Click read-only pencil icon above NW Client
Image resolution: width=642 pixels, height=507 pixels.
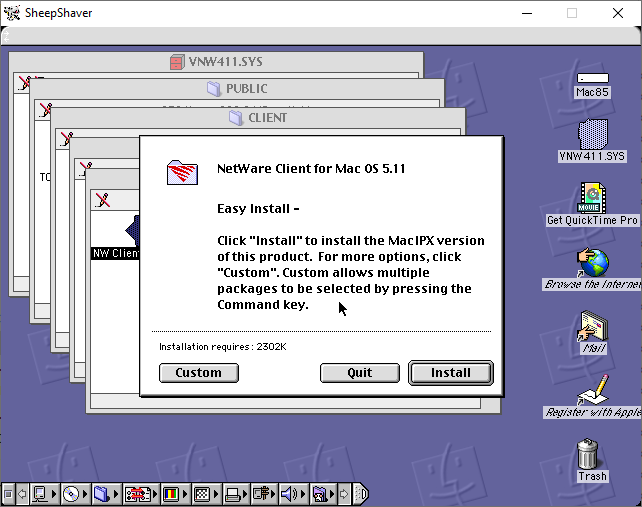coord(102,200)
